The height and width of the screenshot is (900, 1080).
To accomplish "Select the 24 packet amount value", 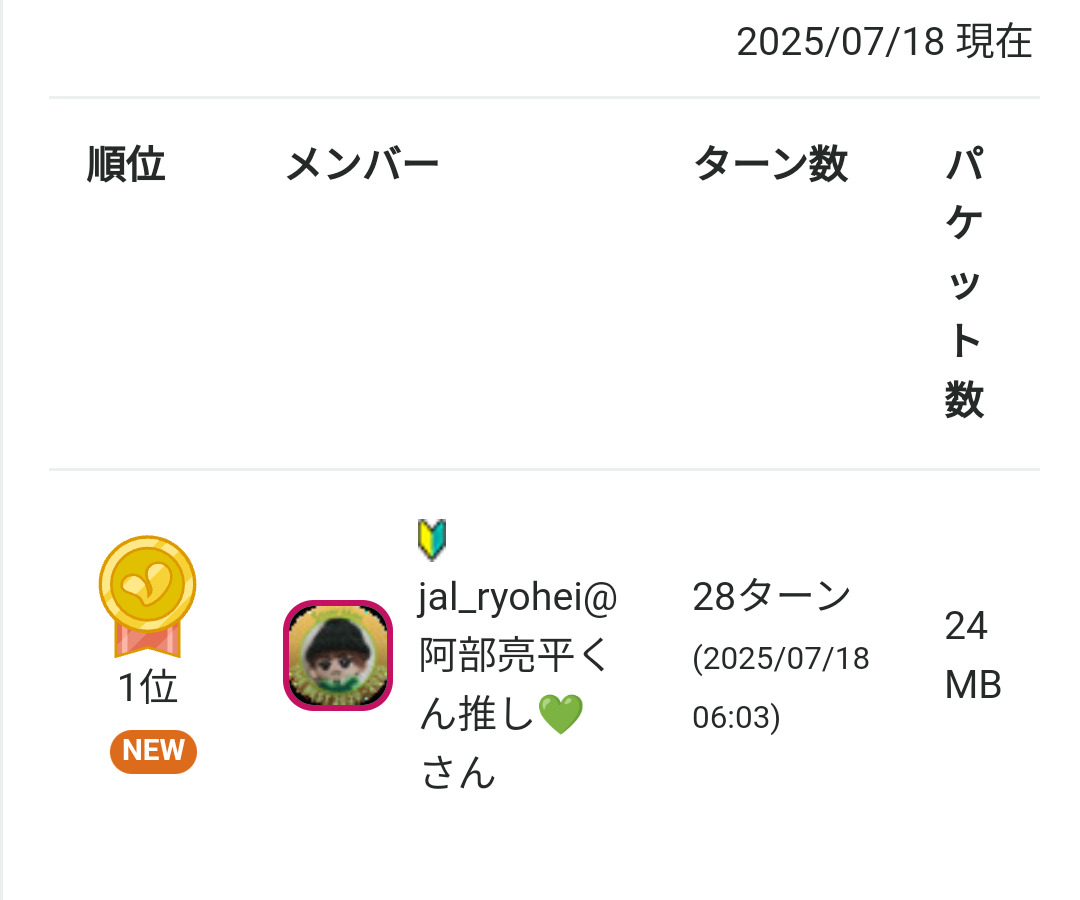I will [x=966, y=627].
